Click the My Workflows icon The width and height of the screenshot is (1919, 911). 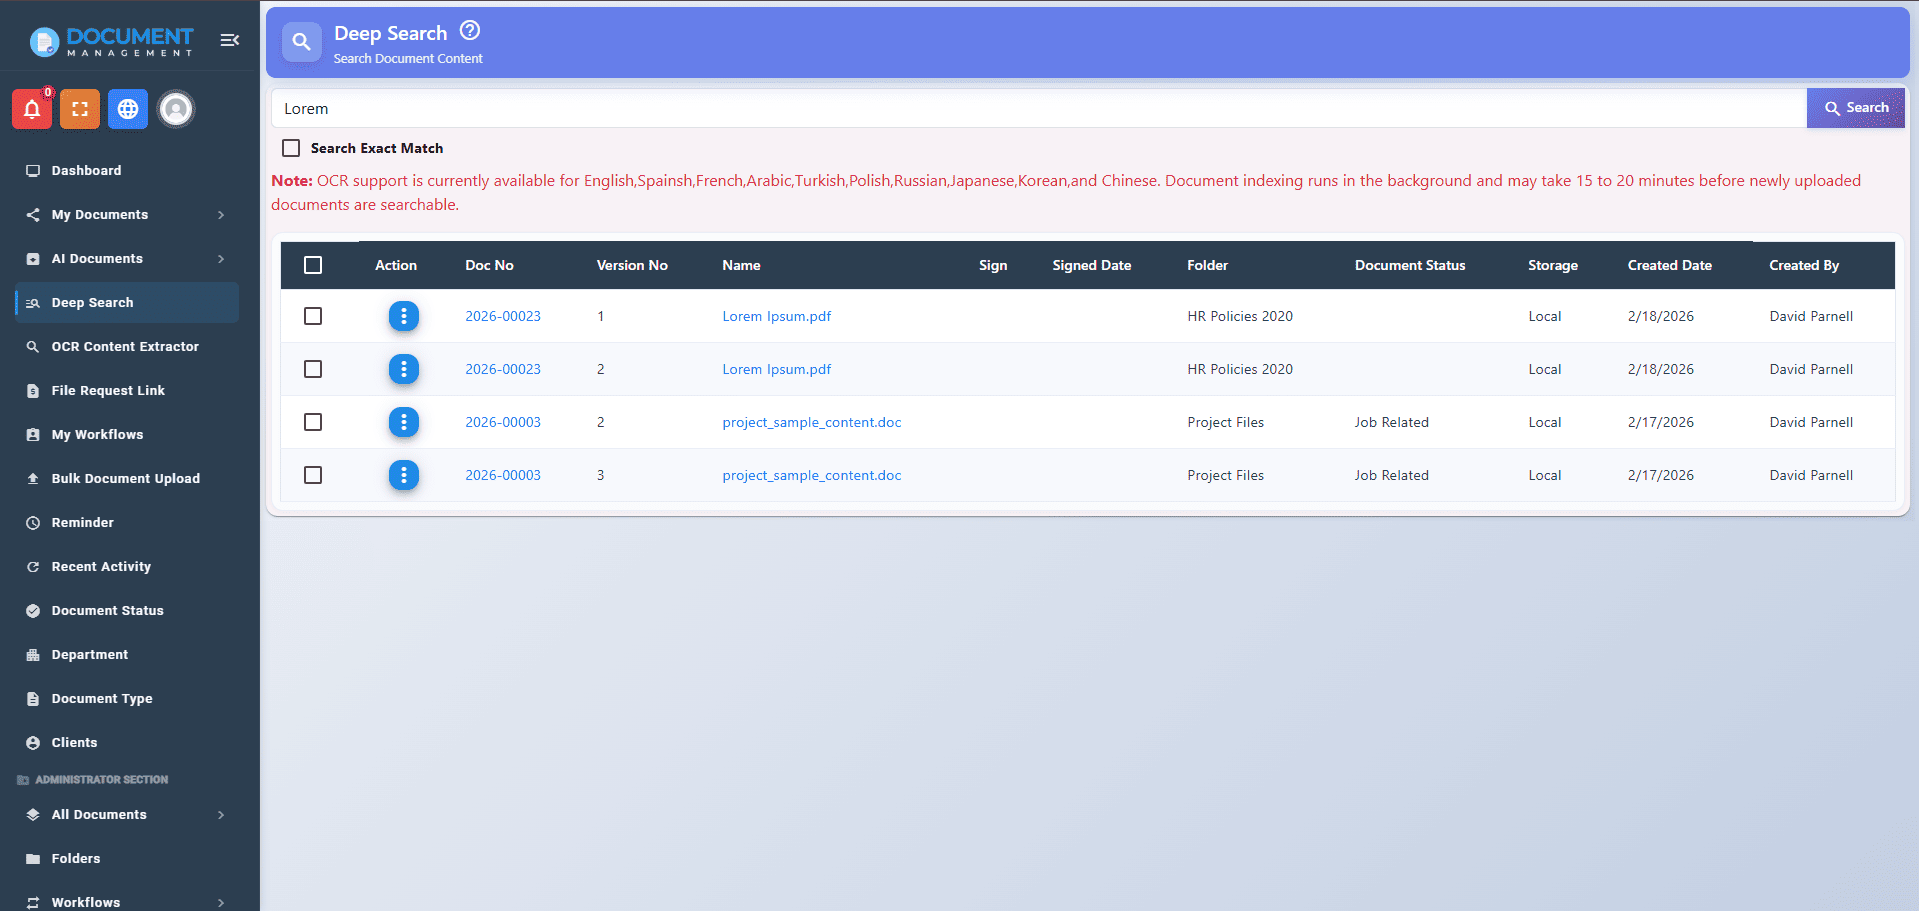33,435
